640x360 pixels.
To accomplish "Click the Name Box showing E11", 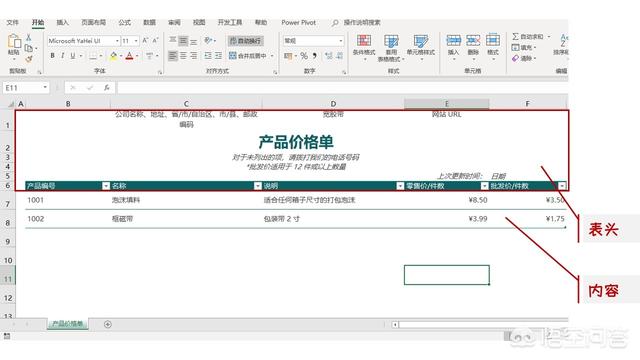I will pyautogui.click(x=26, y=88).
